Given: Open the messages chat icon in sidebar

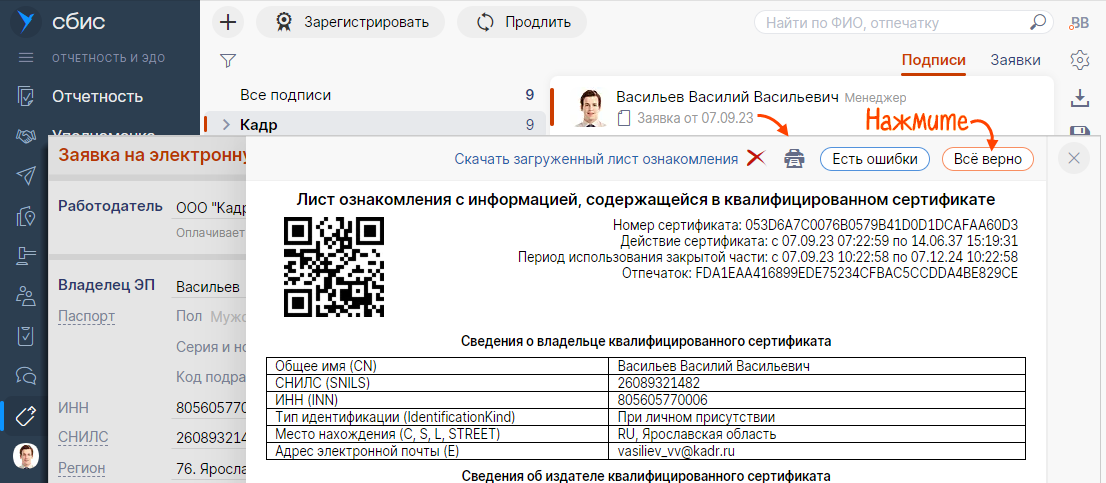Looking at the screenshot, I should [x=26, y=375].
